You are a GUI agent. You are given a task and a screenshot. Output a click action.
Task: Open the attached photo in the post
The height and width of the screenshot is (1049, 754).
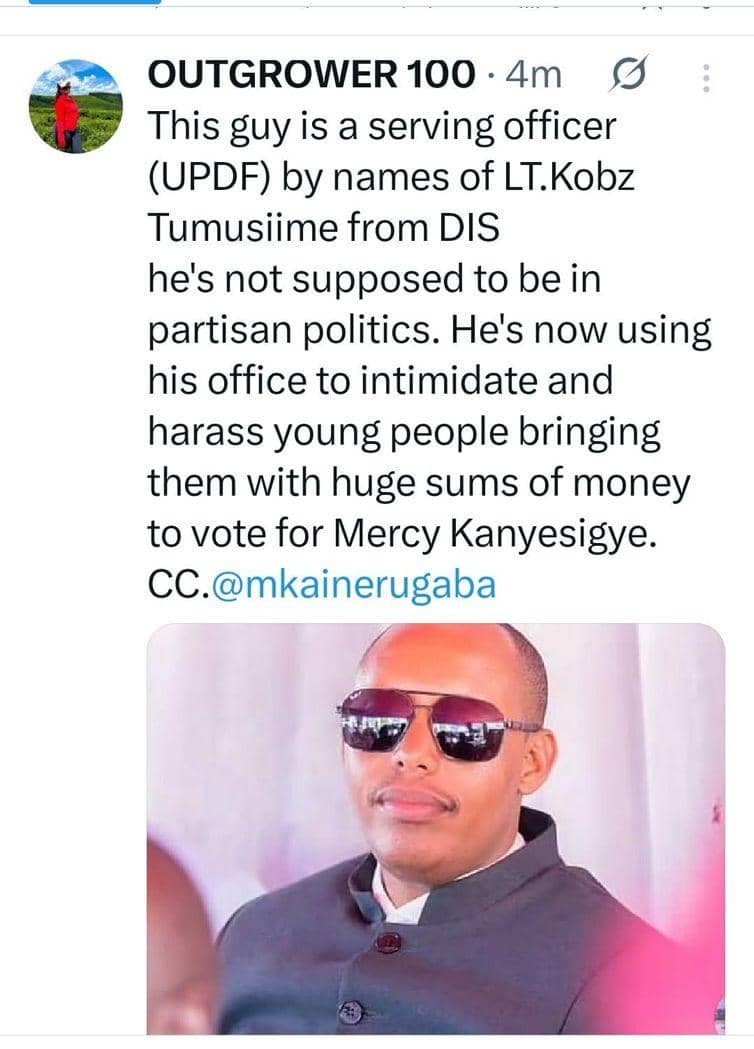tap(436, 828)
